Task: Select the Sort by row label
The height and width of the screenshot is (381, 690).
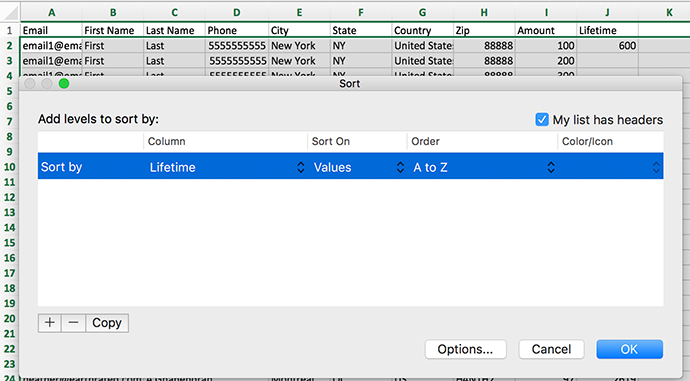Action: point(62,167)
